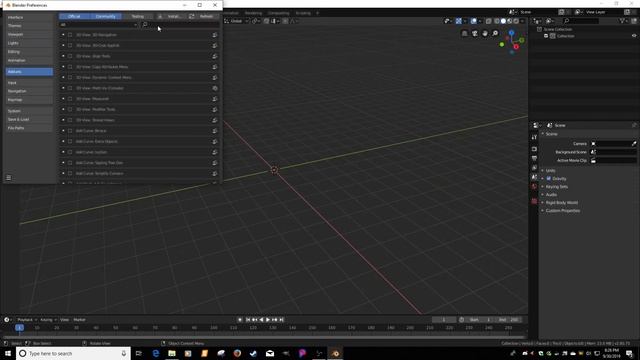The height and width of the screenshot is (360, 640).
Task: Enable the 3D View: Copy Attributes Menu checkbox
Action: 70,67
